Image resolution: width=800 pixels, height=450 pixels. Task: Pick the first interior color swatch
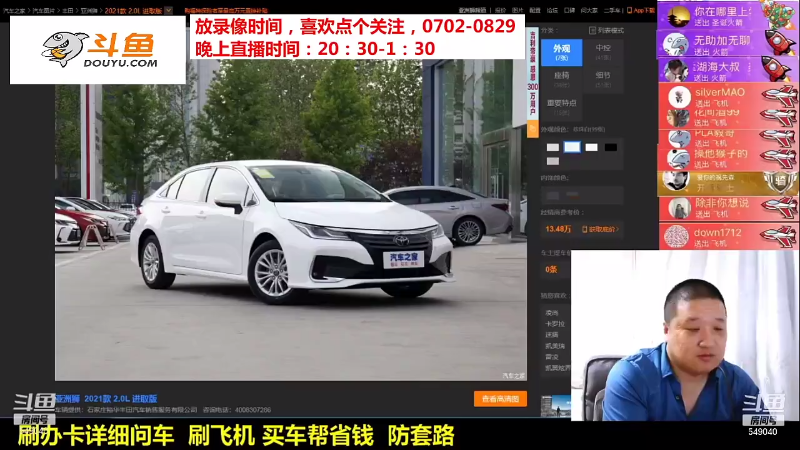[553, 195]
